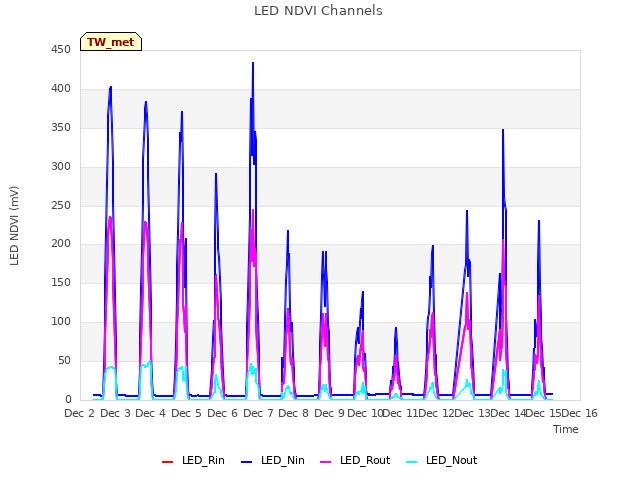This screenshot has width=640, height=480.
Task: Click the Dec 16 x-axis tick label
Action: click(580, 413)
